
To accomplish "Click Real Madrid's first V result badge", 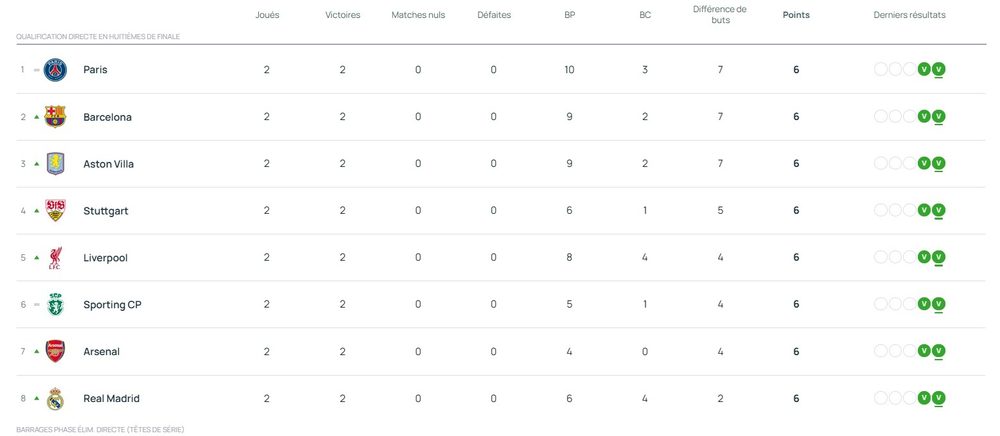I will (923, 398).
